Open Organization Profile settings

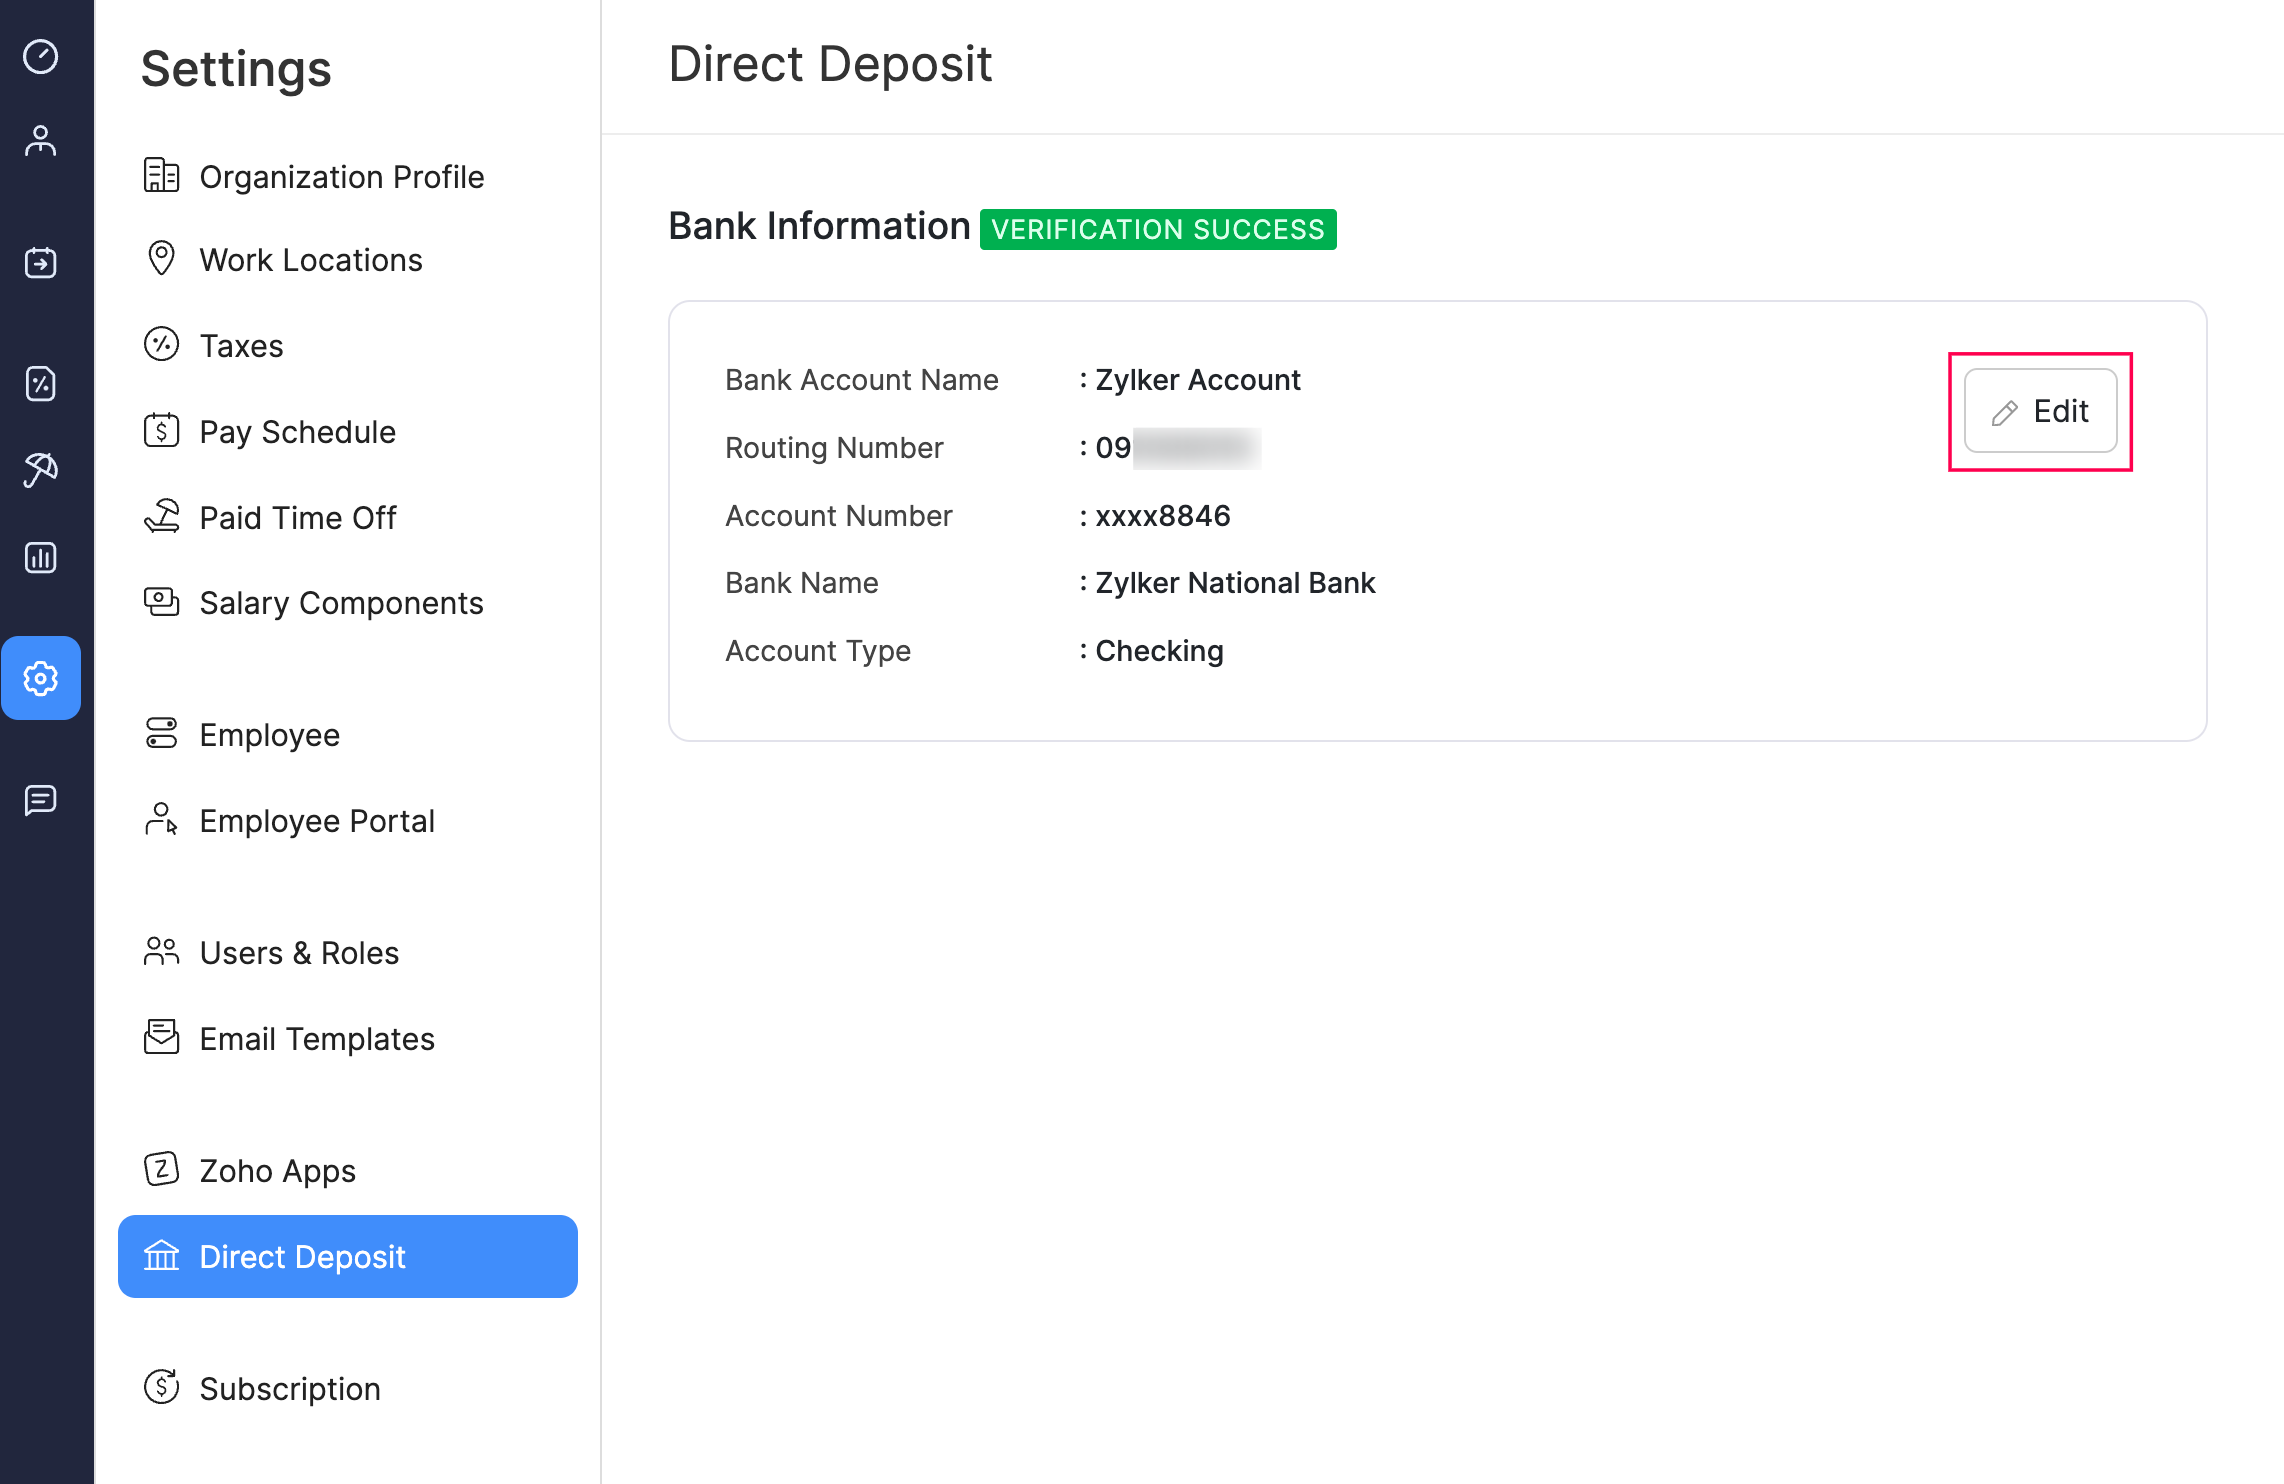[x=342, y=176]
